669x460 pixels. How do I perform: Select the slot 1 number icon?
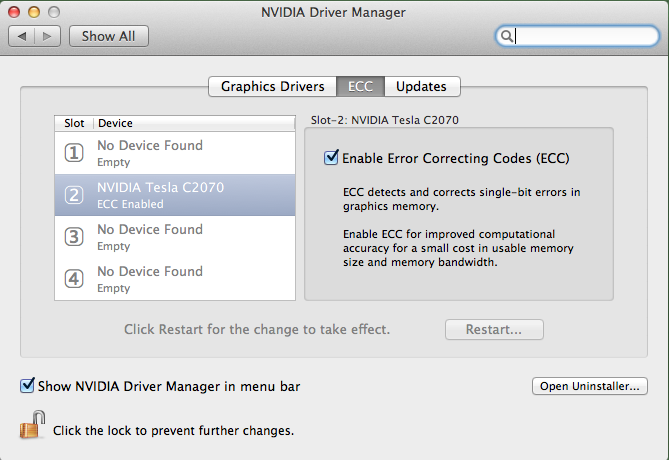(74, 153)
